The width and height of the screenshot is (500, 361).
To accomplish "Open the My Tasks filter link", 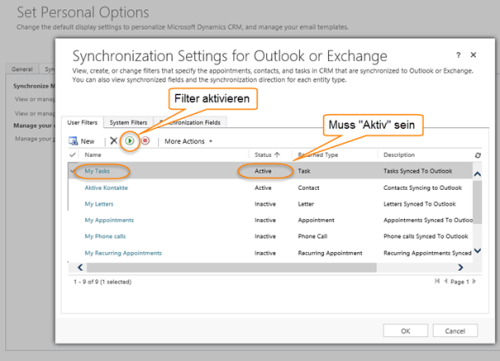I will [97, 171].
